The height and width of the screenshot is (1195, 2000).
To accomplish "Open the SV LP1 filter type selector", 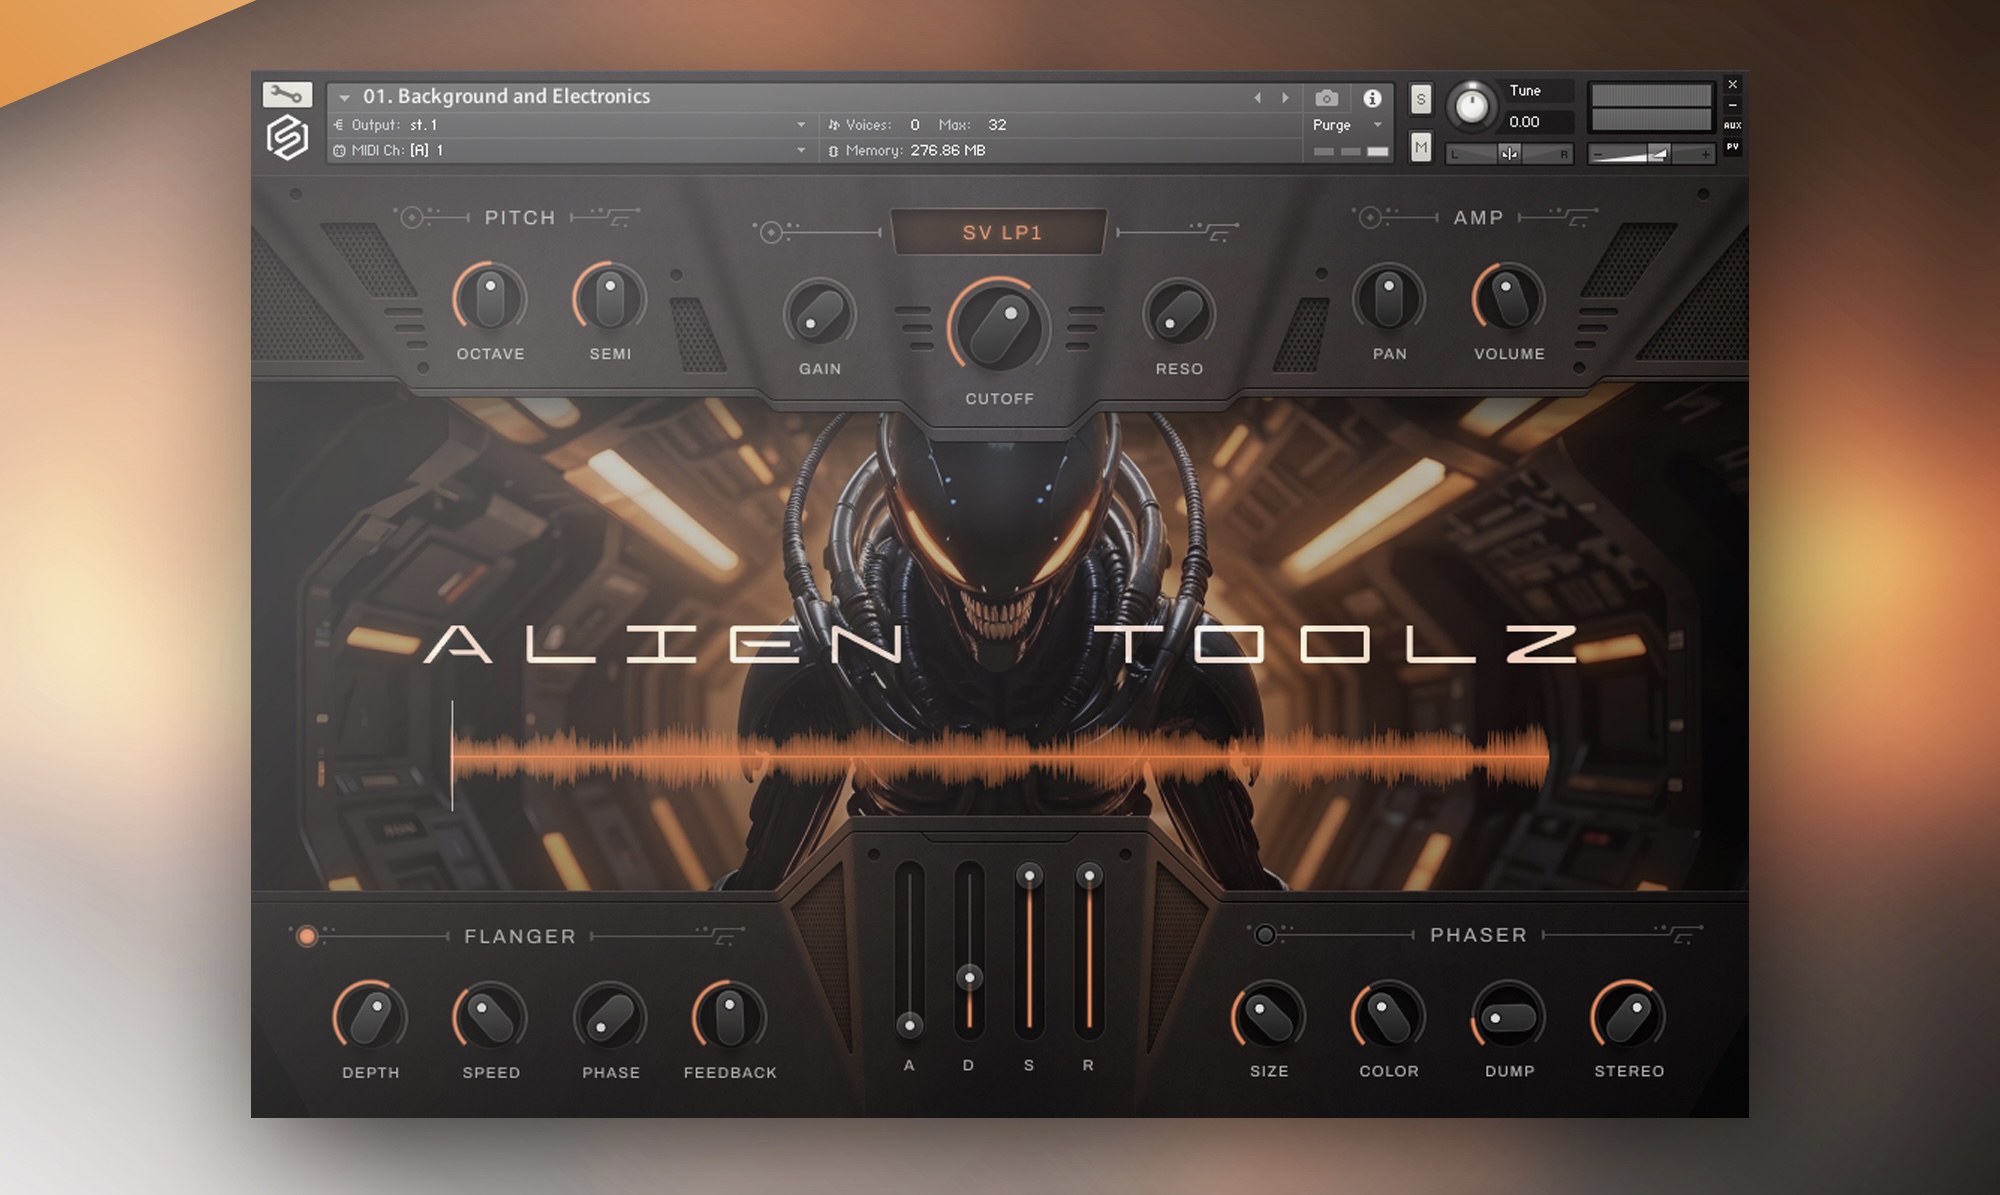I will pos(1001,233).
